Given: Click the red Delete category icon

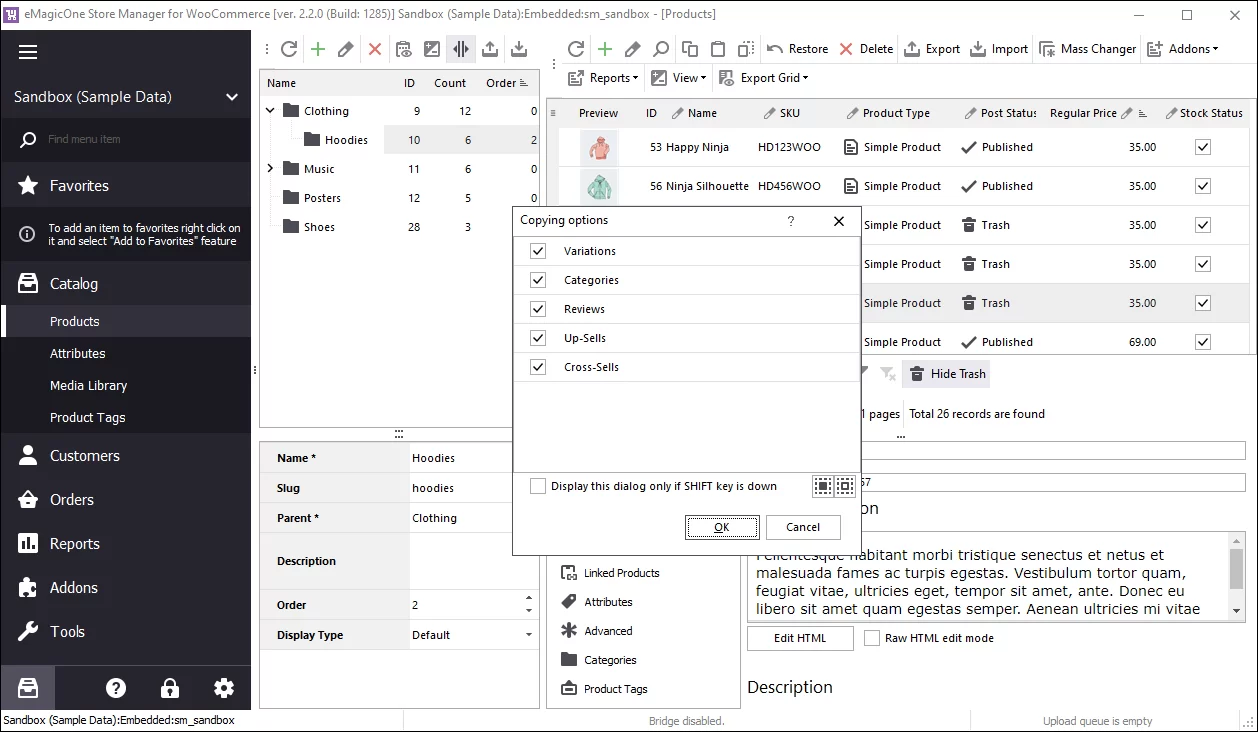Looking at the screenshot, I should (376, 48).
